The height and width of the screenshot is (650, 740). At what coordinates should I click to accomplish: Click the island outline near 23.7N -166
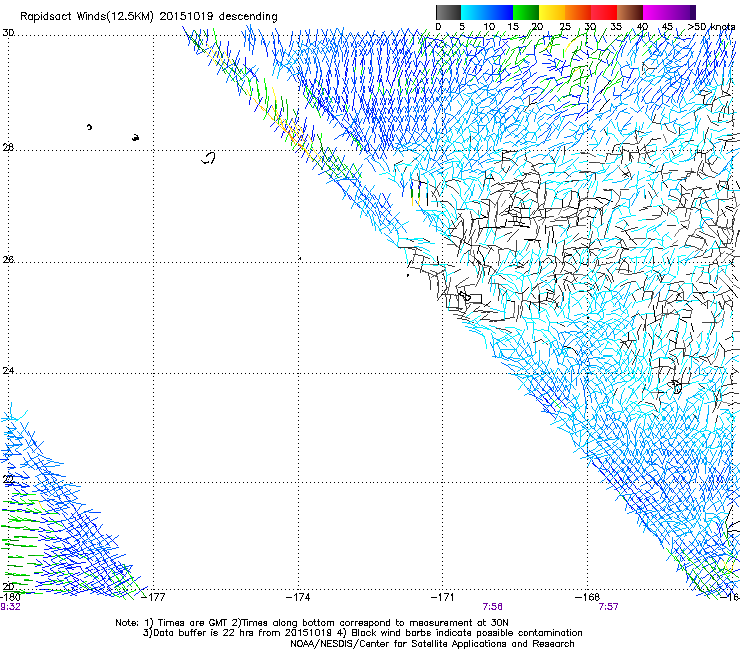tap(677, 387)
